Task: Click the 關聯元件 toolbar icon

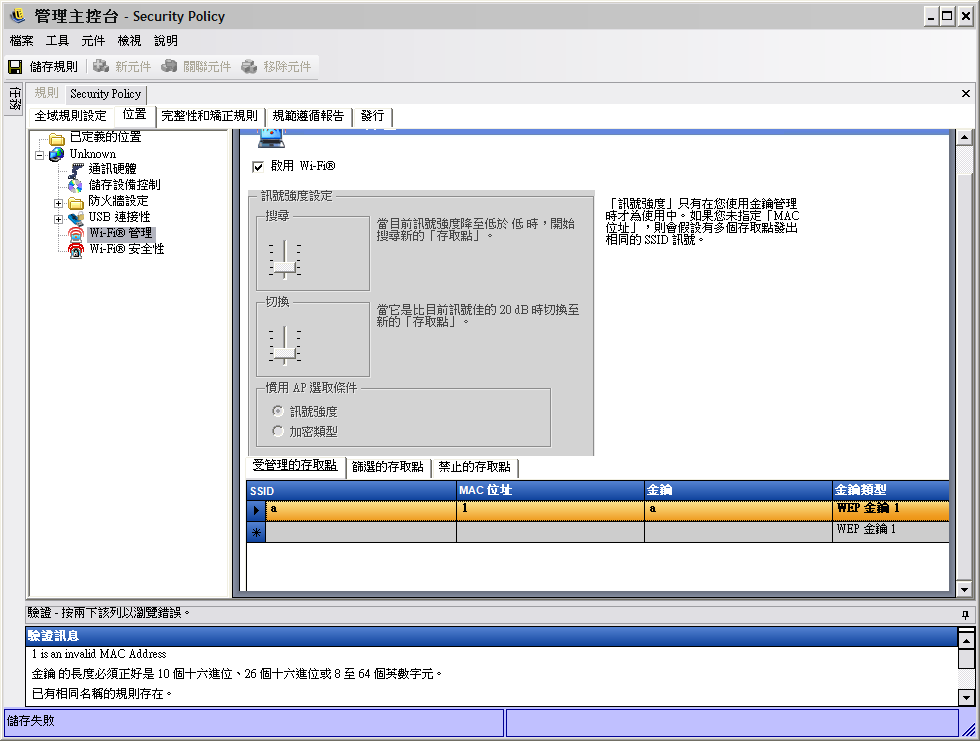Action: pos(169,66)
